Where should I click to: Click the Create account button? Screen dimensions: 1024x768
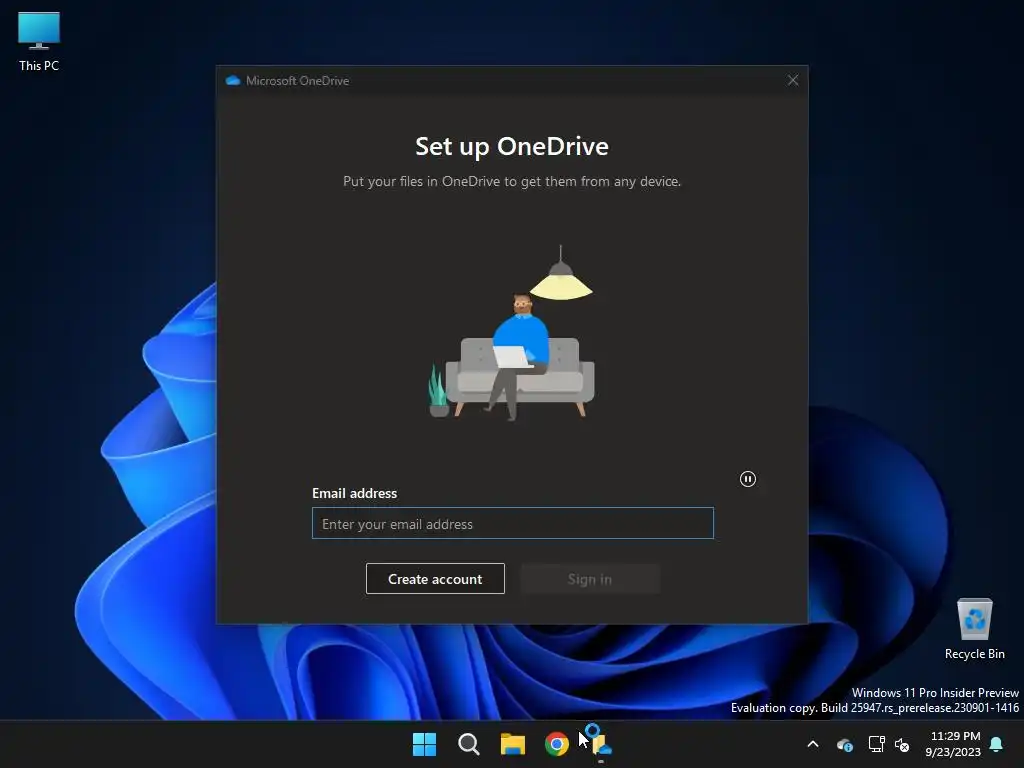[435, 579]
